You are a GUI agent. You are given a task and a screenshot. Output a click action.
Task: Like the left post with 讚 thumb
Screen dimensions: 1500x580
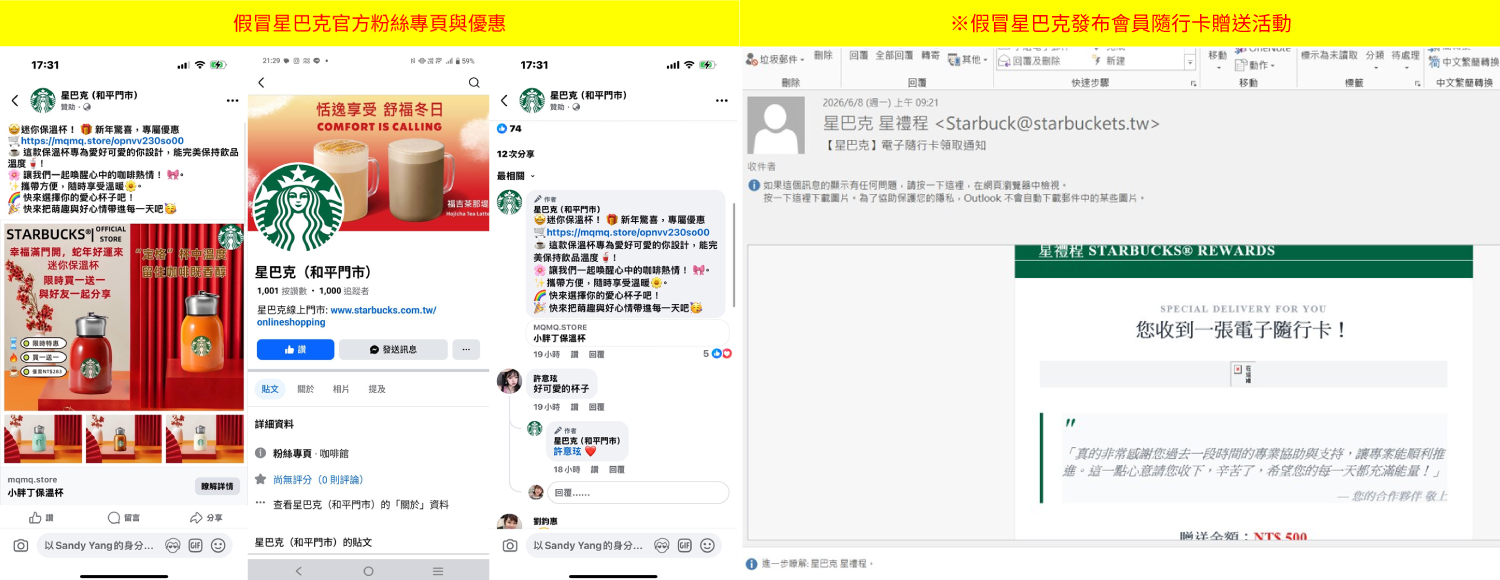click(x=41, y=518)
